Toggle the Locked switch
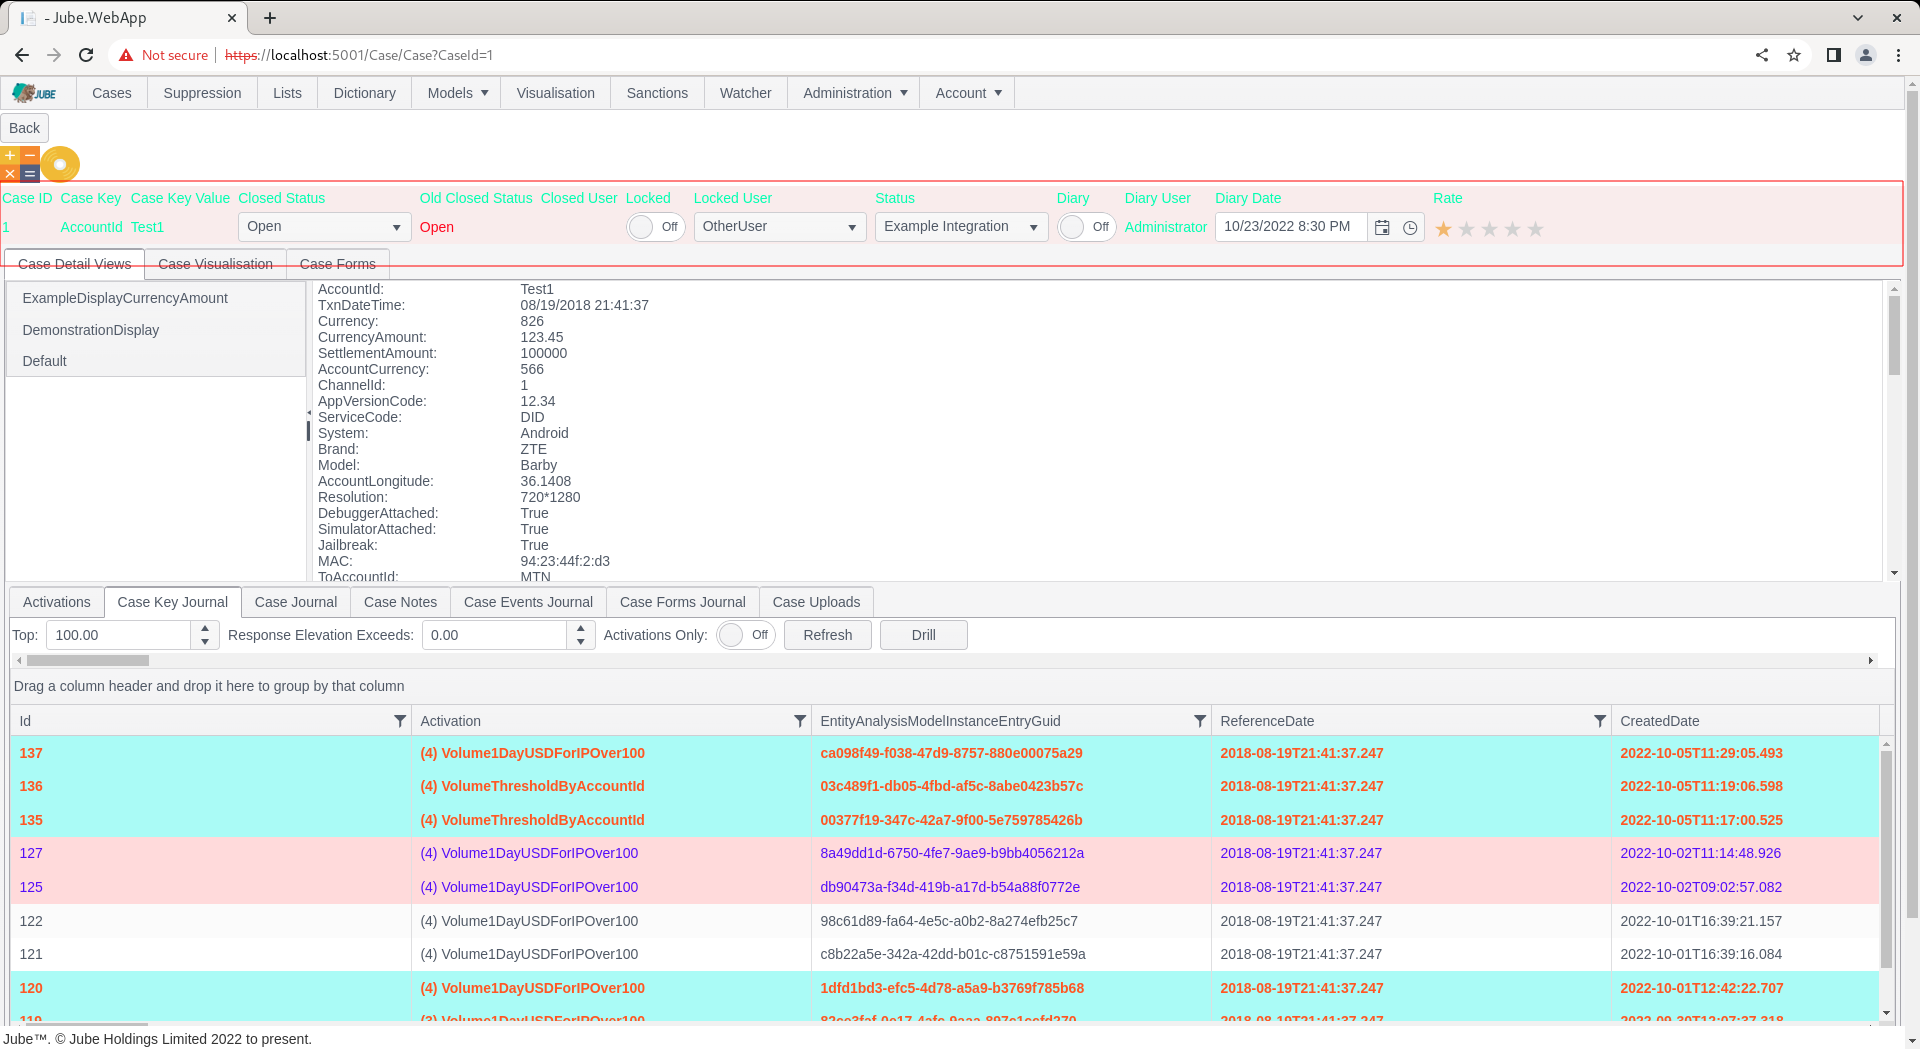 [x=656, y=227]
